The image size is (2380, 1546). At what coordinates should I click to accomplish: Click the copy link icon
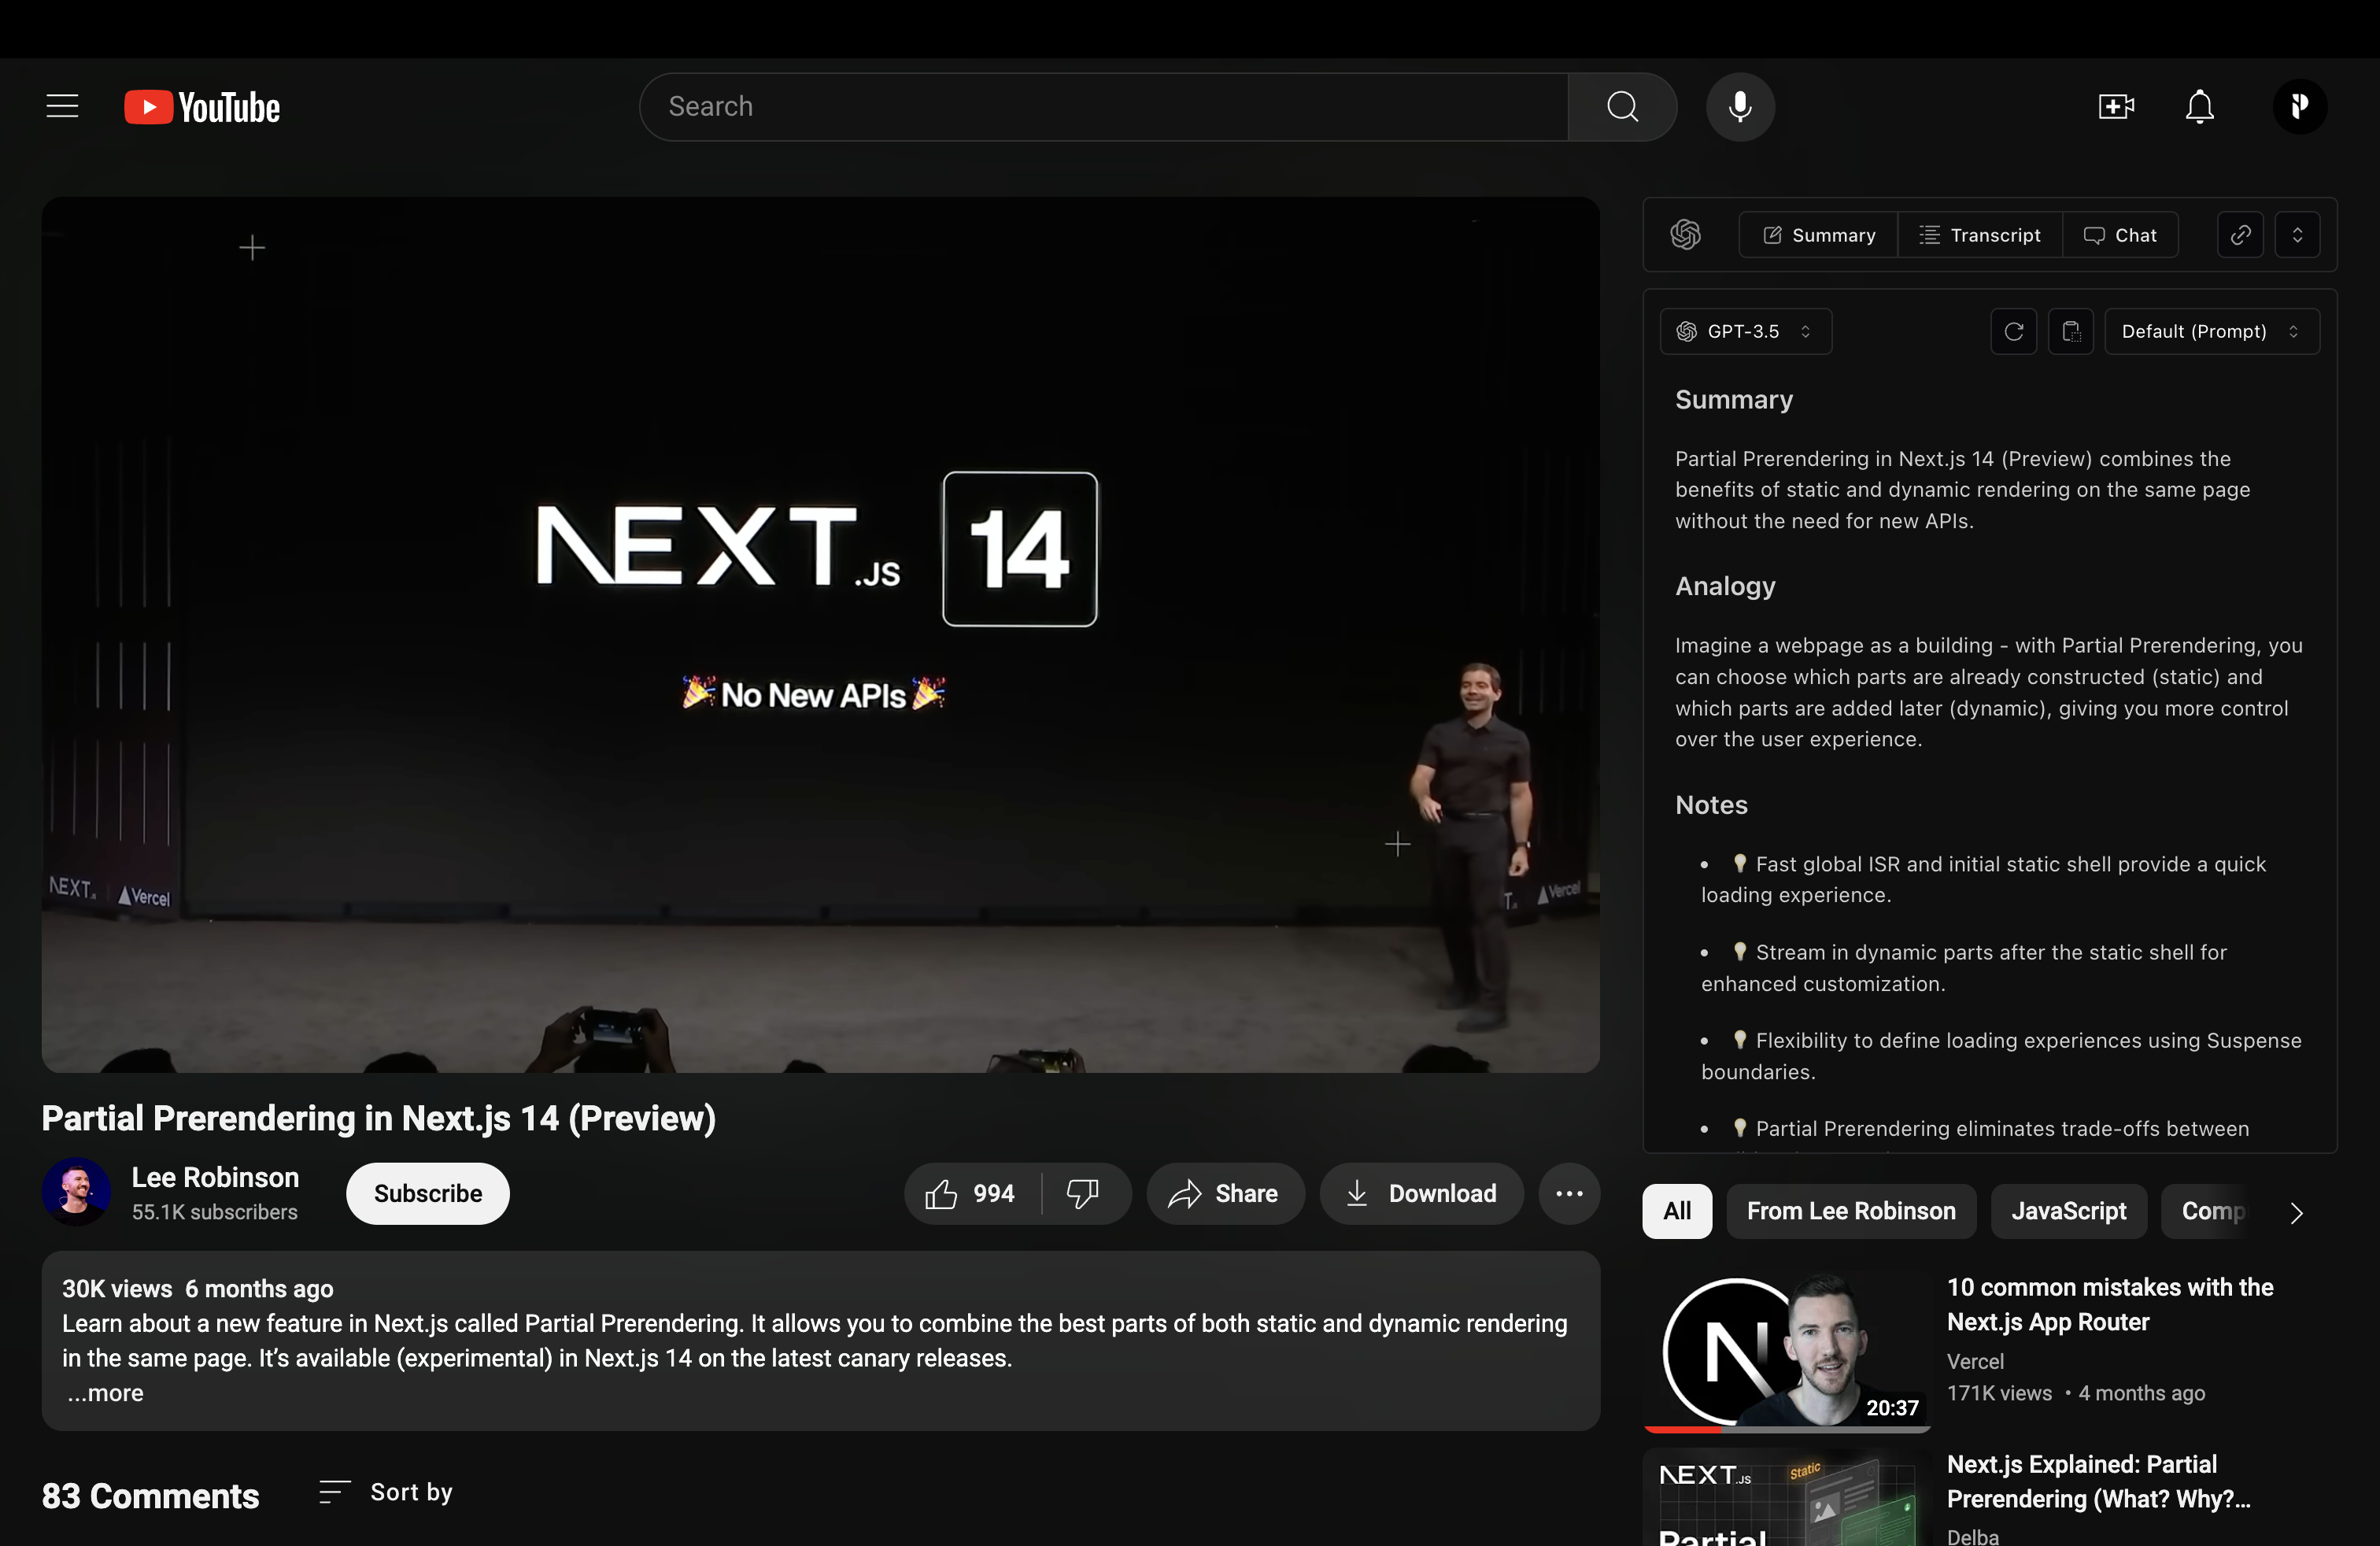pos(2239,235)
